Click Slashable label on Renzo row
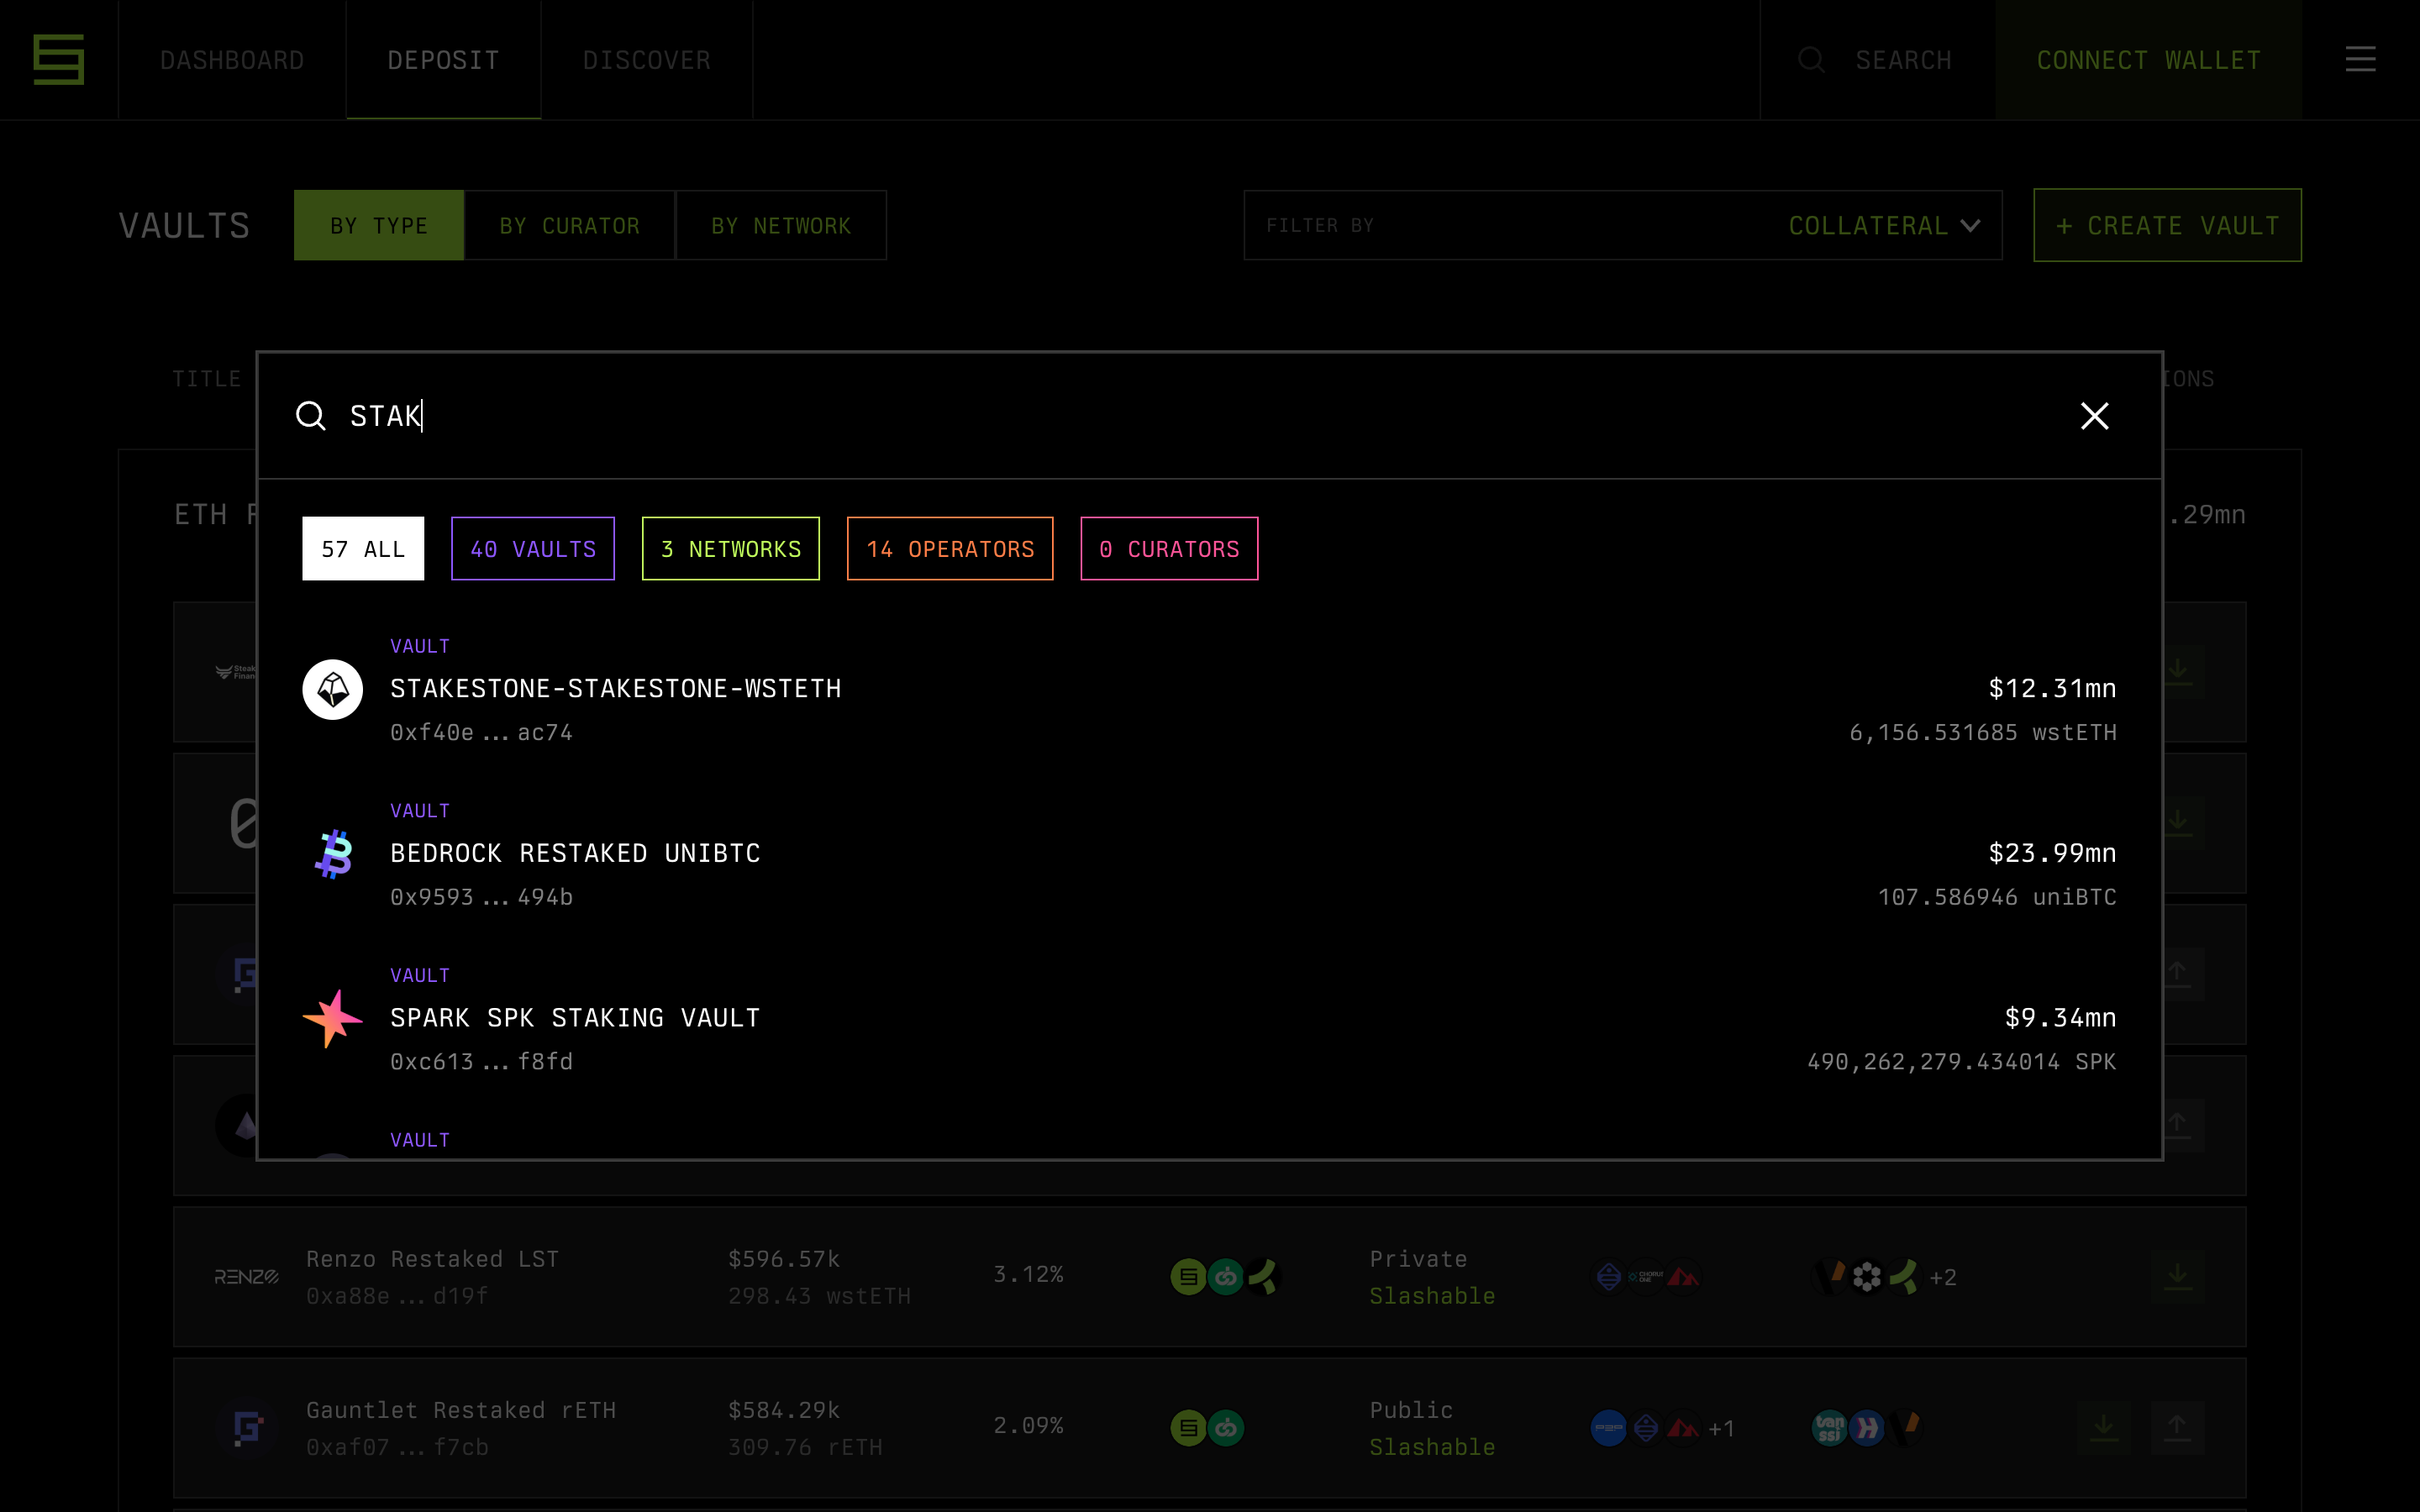 pos(1432,1297)
